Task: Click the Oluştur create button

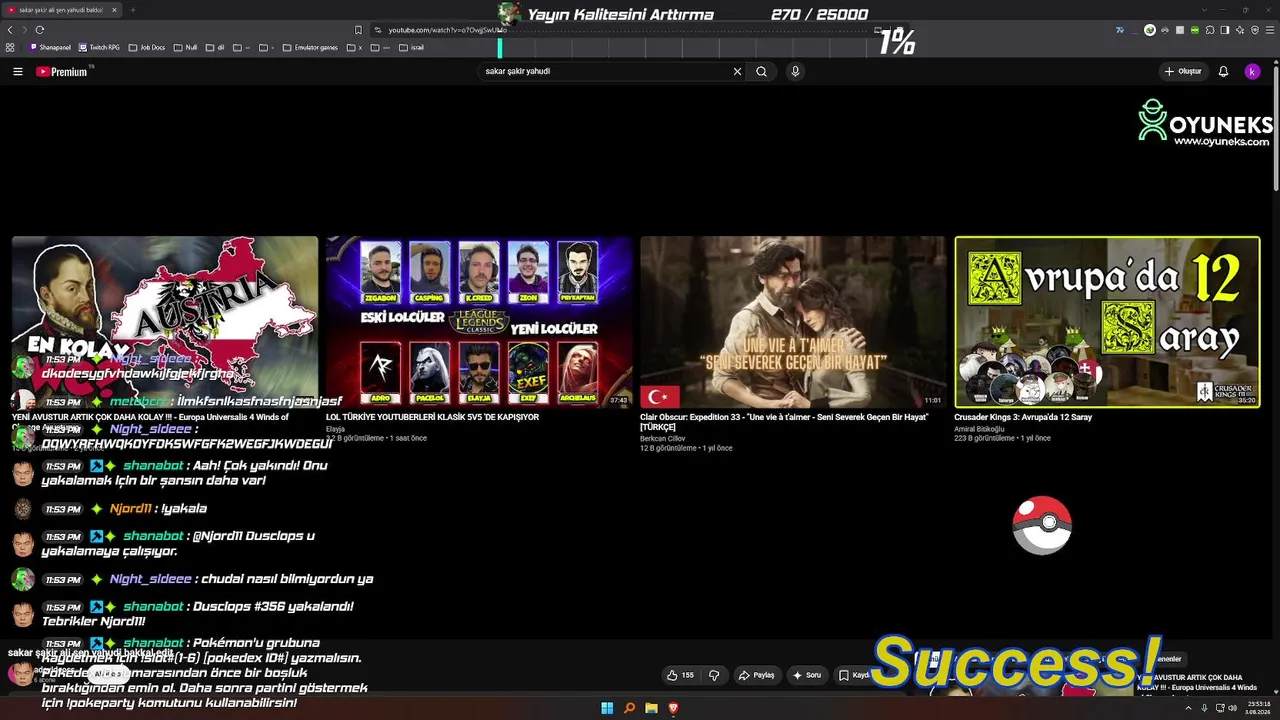Action: coord(1183,72)
